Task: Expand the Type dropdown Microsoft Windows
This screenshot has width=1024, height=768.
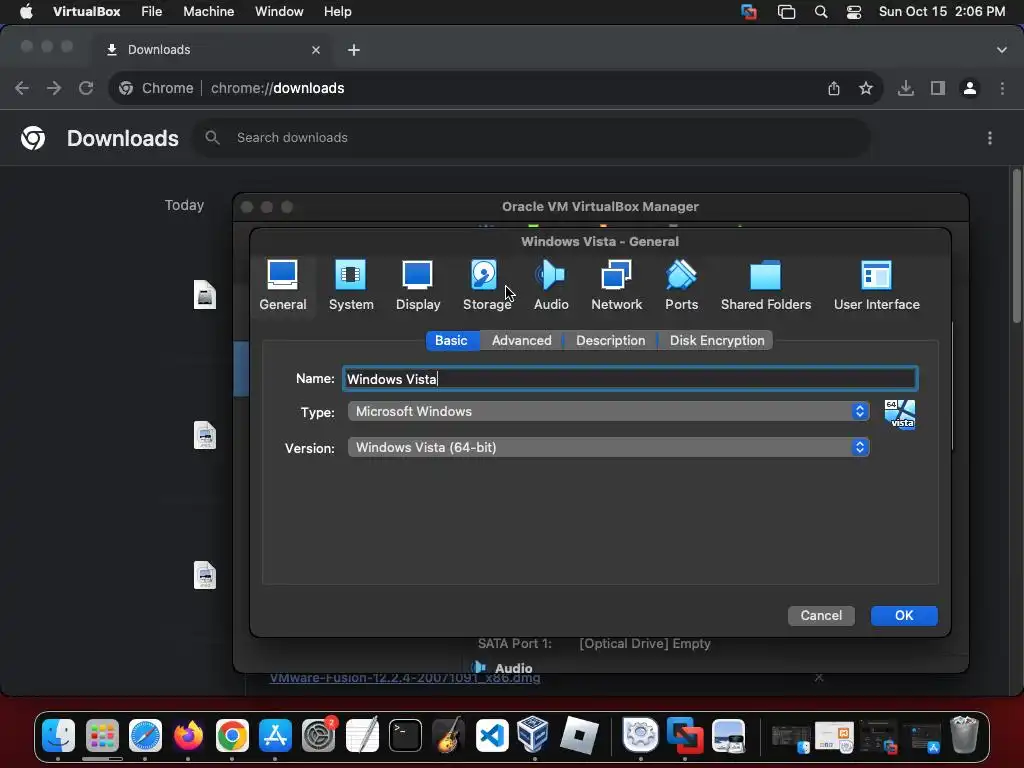Action: tap(609, 411)
